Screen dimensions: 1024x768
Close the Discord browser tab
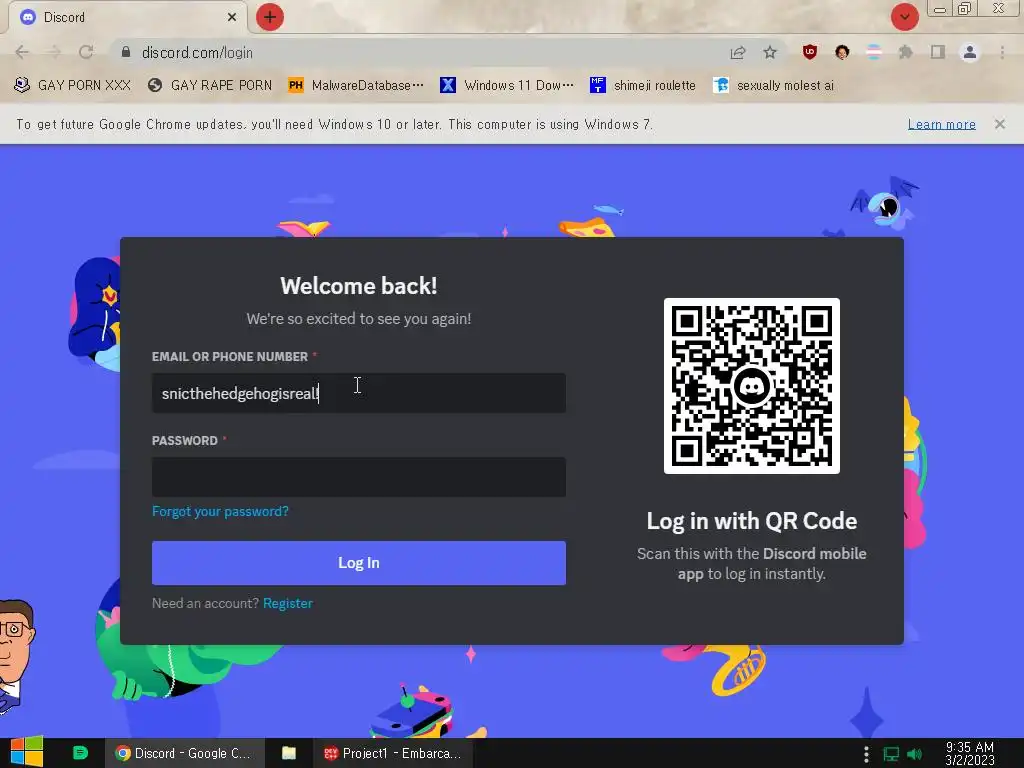(232, 17)
